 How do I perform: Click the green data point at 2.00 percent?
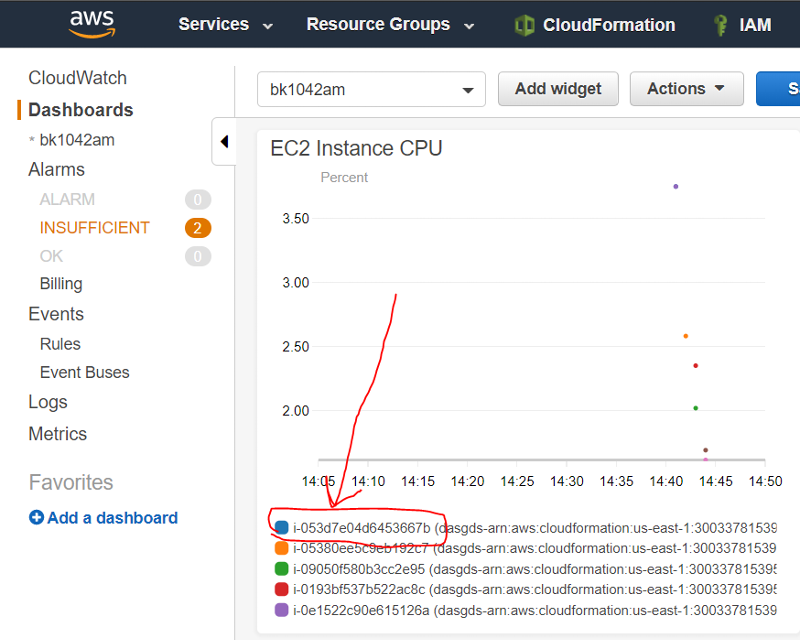pos(695,408)
